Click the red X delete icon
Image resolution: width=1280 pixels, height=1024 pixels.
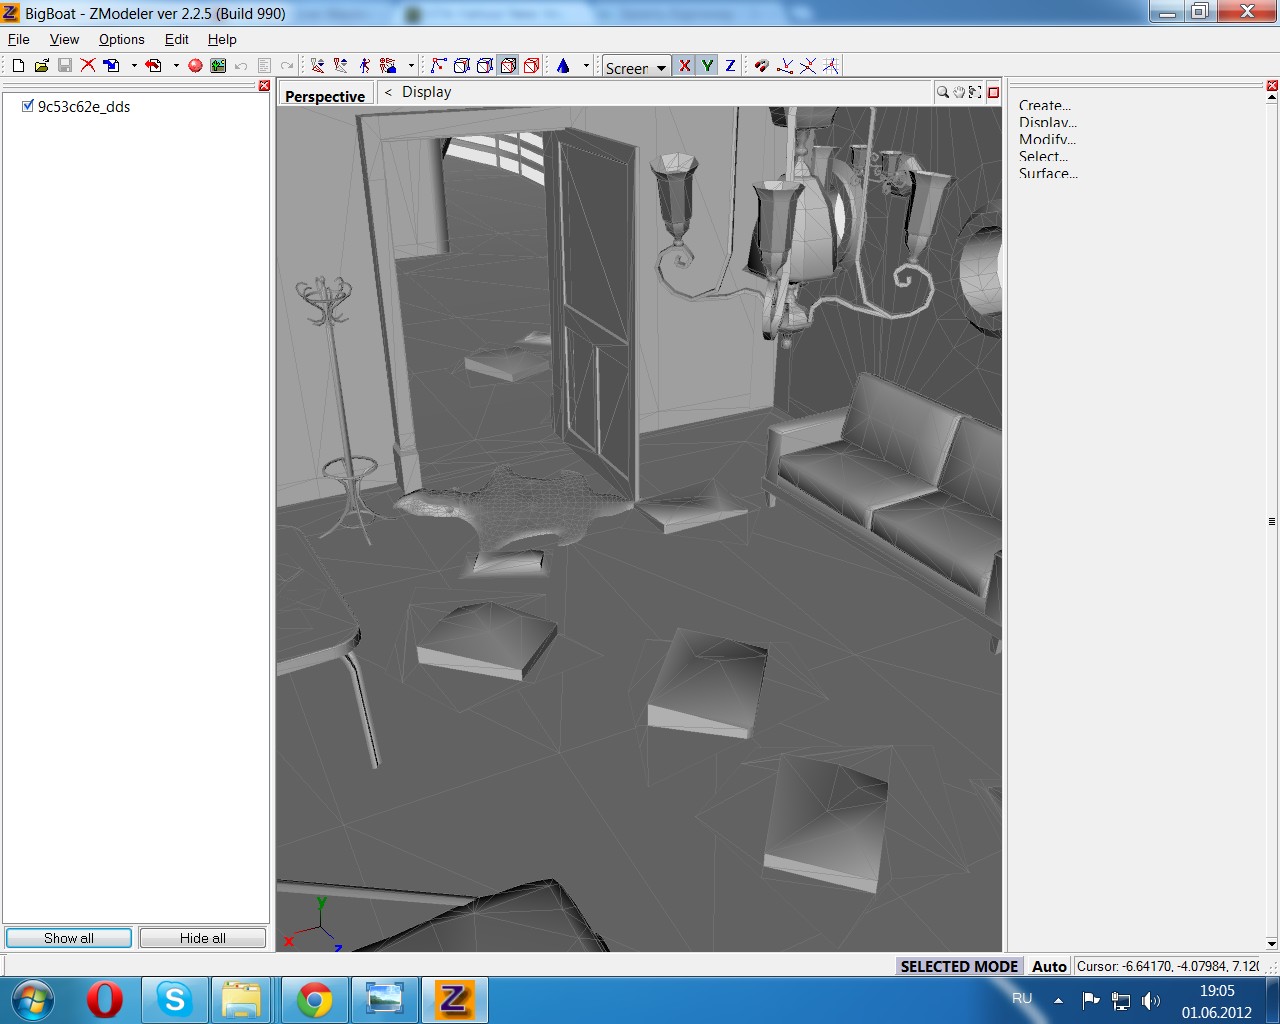click(x=88, y=66)
